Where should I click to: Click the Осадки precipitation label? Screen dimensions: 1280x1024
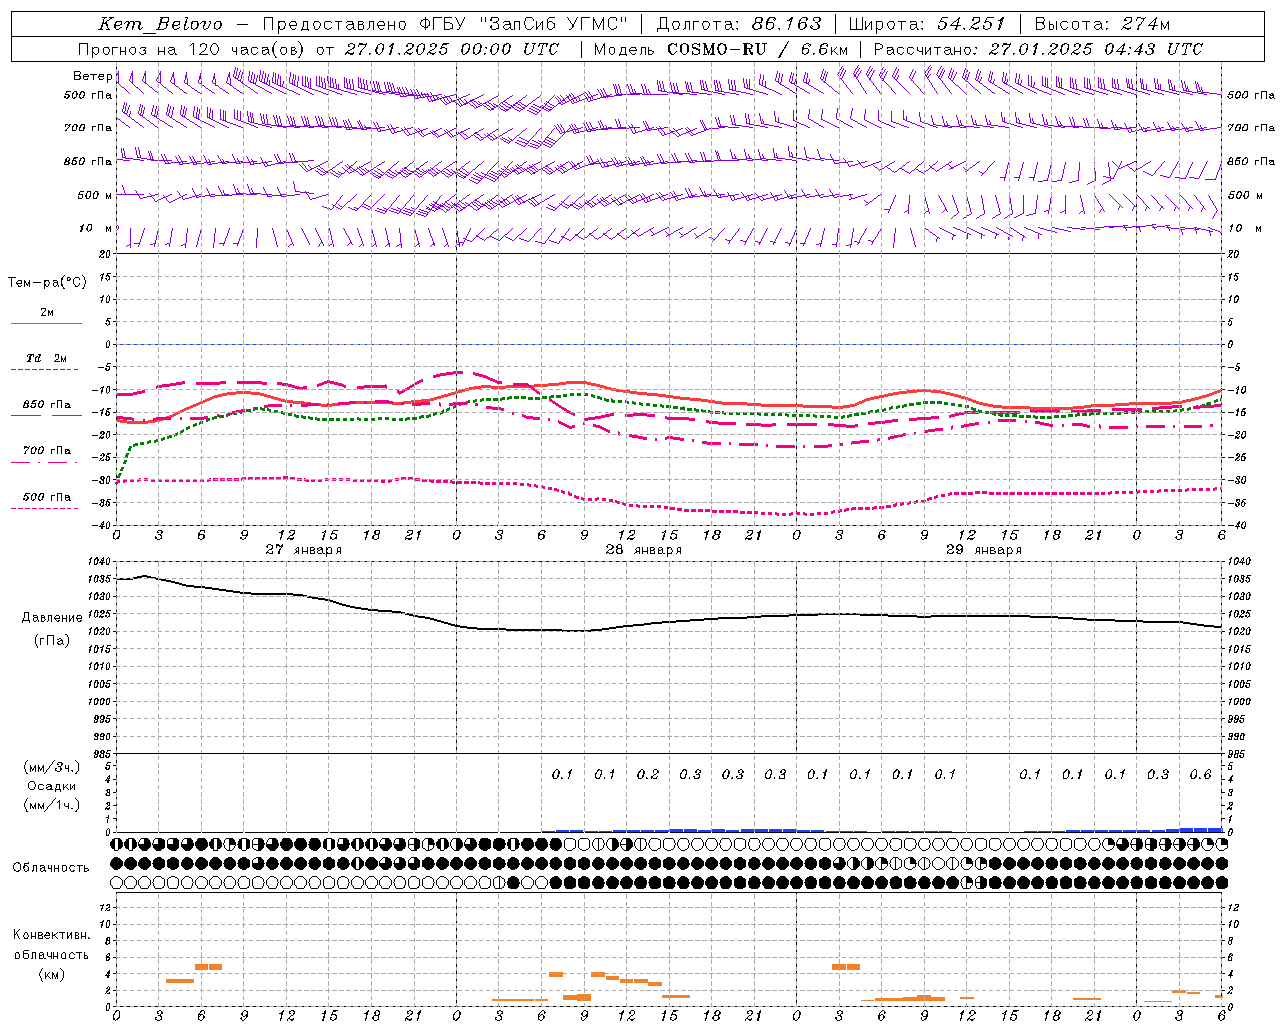click(52, 786)
